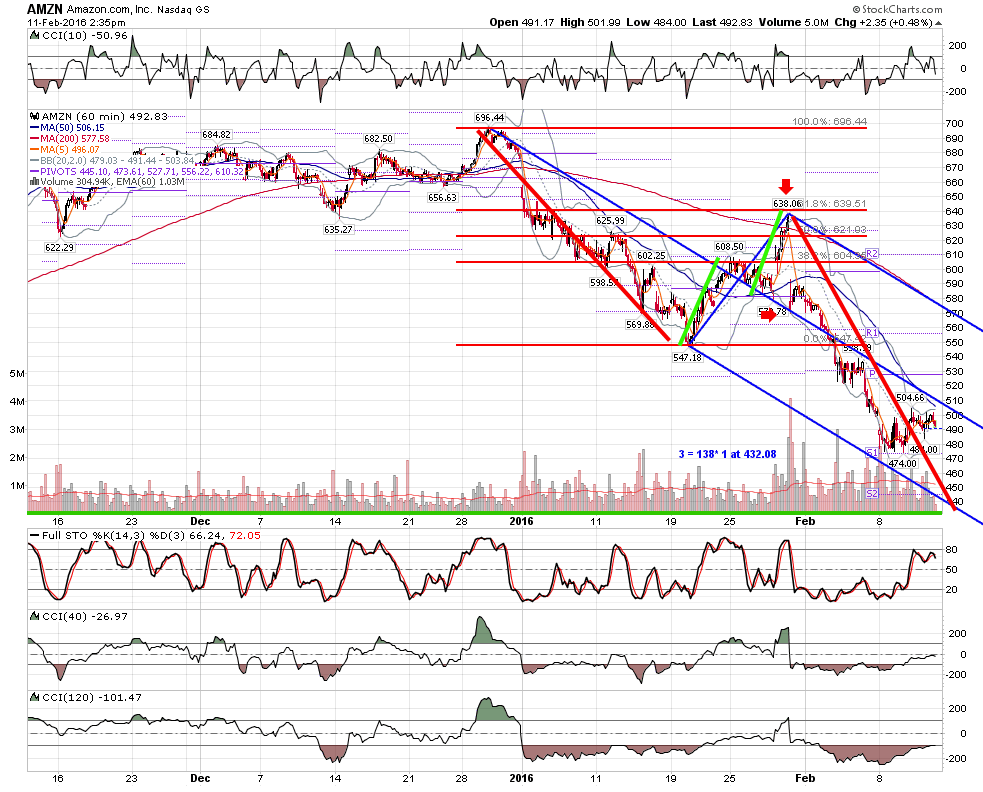Click the 547.18 low price label
This screenshot has height=792, width=983.
(x=687, y=357)
